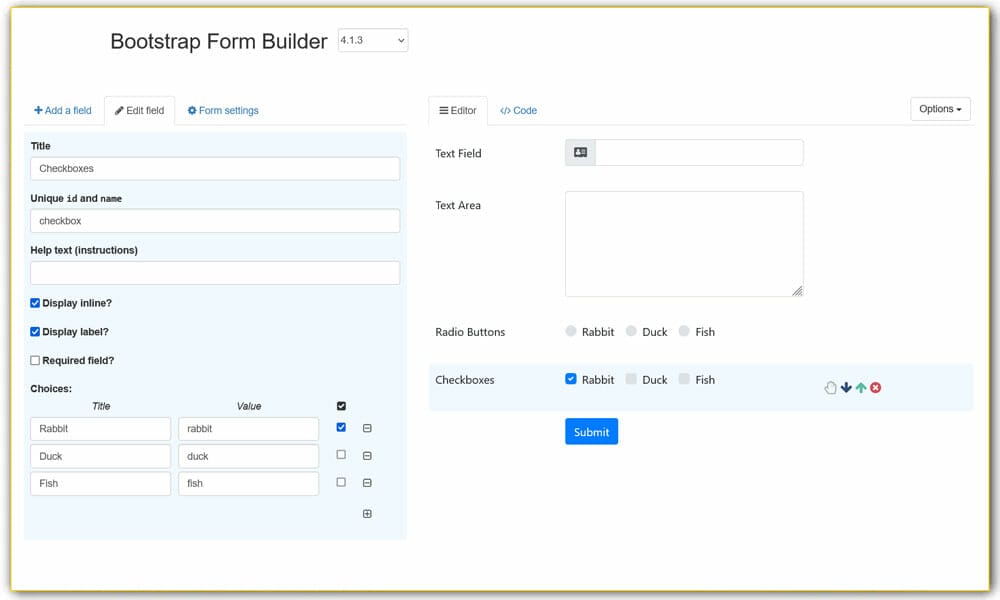Add a new choice using the plus icon
The width and height of the screenshot is (1000, 600).
[367, 513]
